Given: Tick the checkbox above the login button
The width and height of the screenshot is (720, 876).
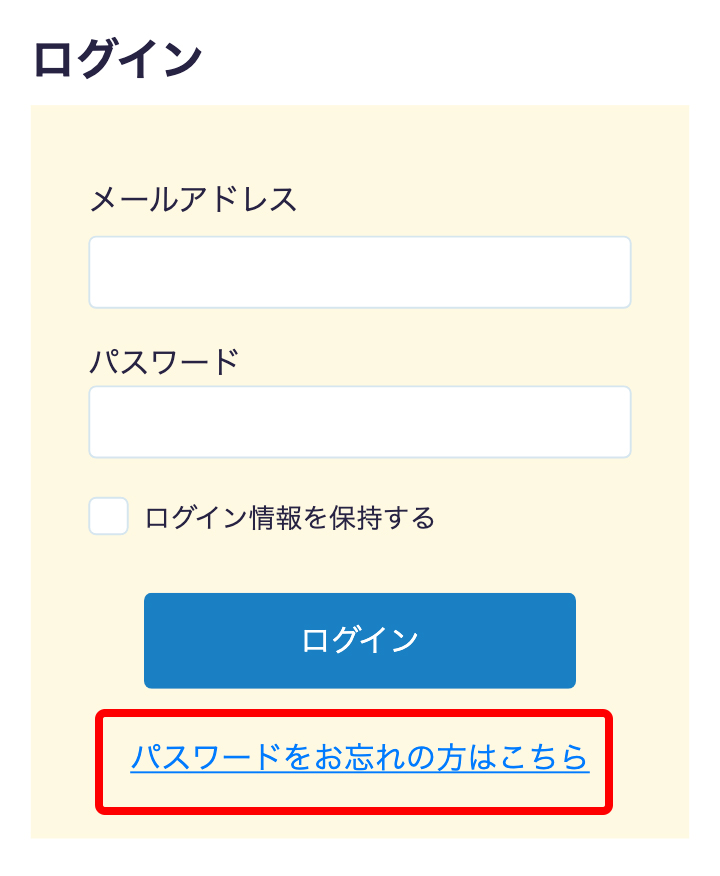Looking at the screenshot, I should coord(108,518).
